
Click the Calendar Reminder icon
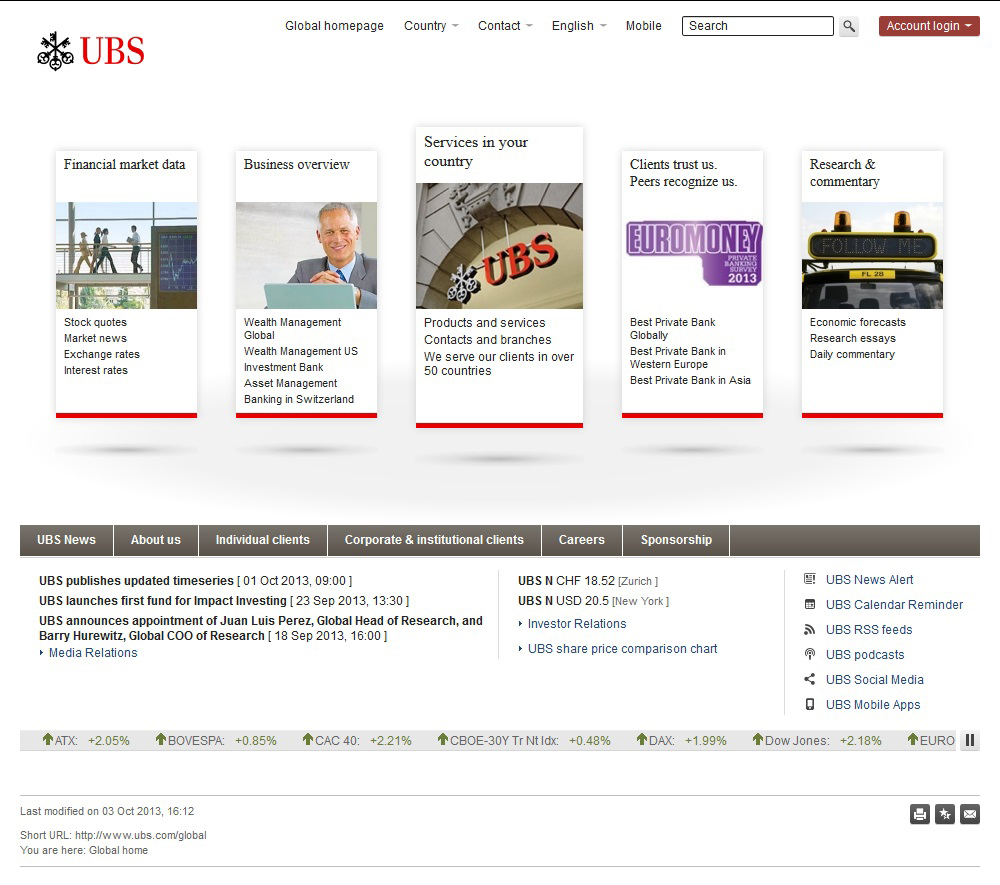click(x=809, y=604)
